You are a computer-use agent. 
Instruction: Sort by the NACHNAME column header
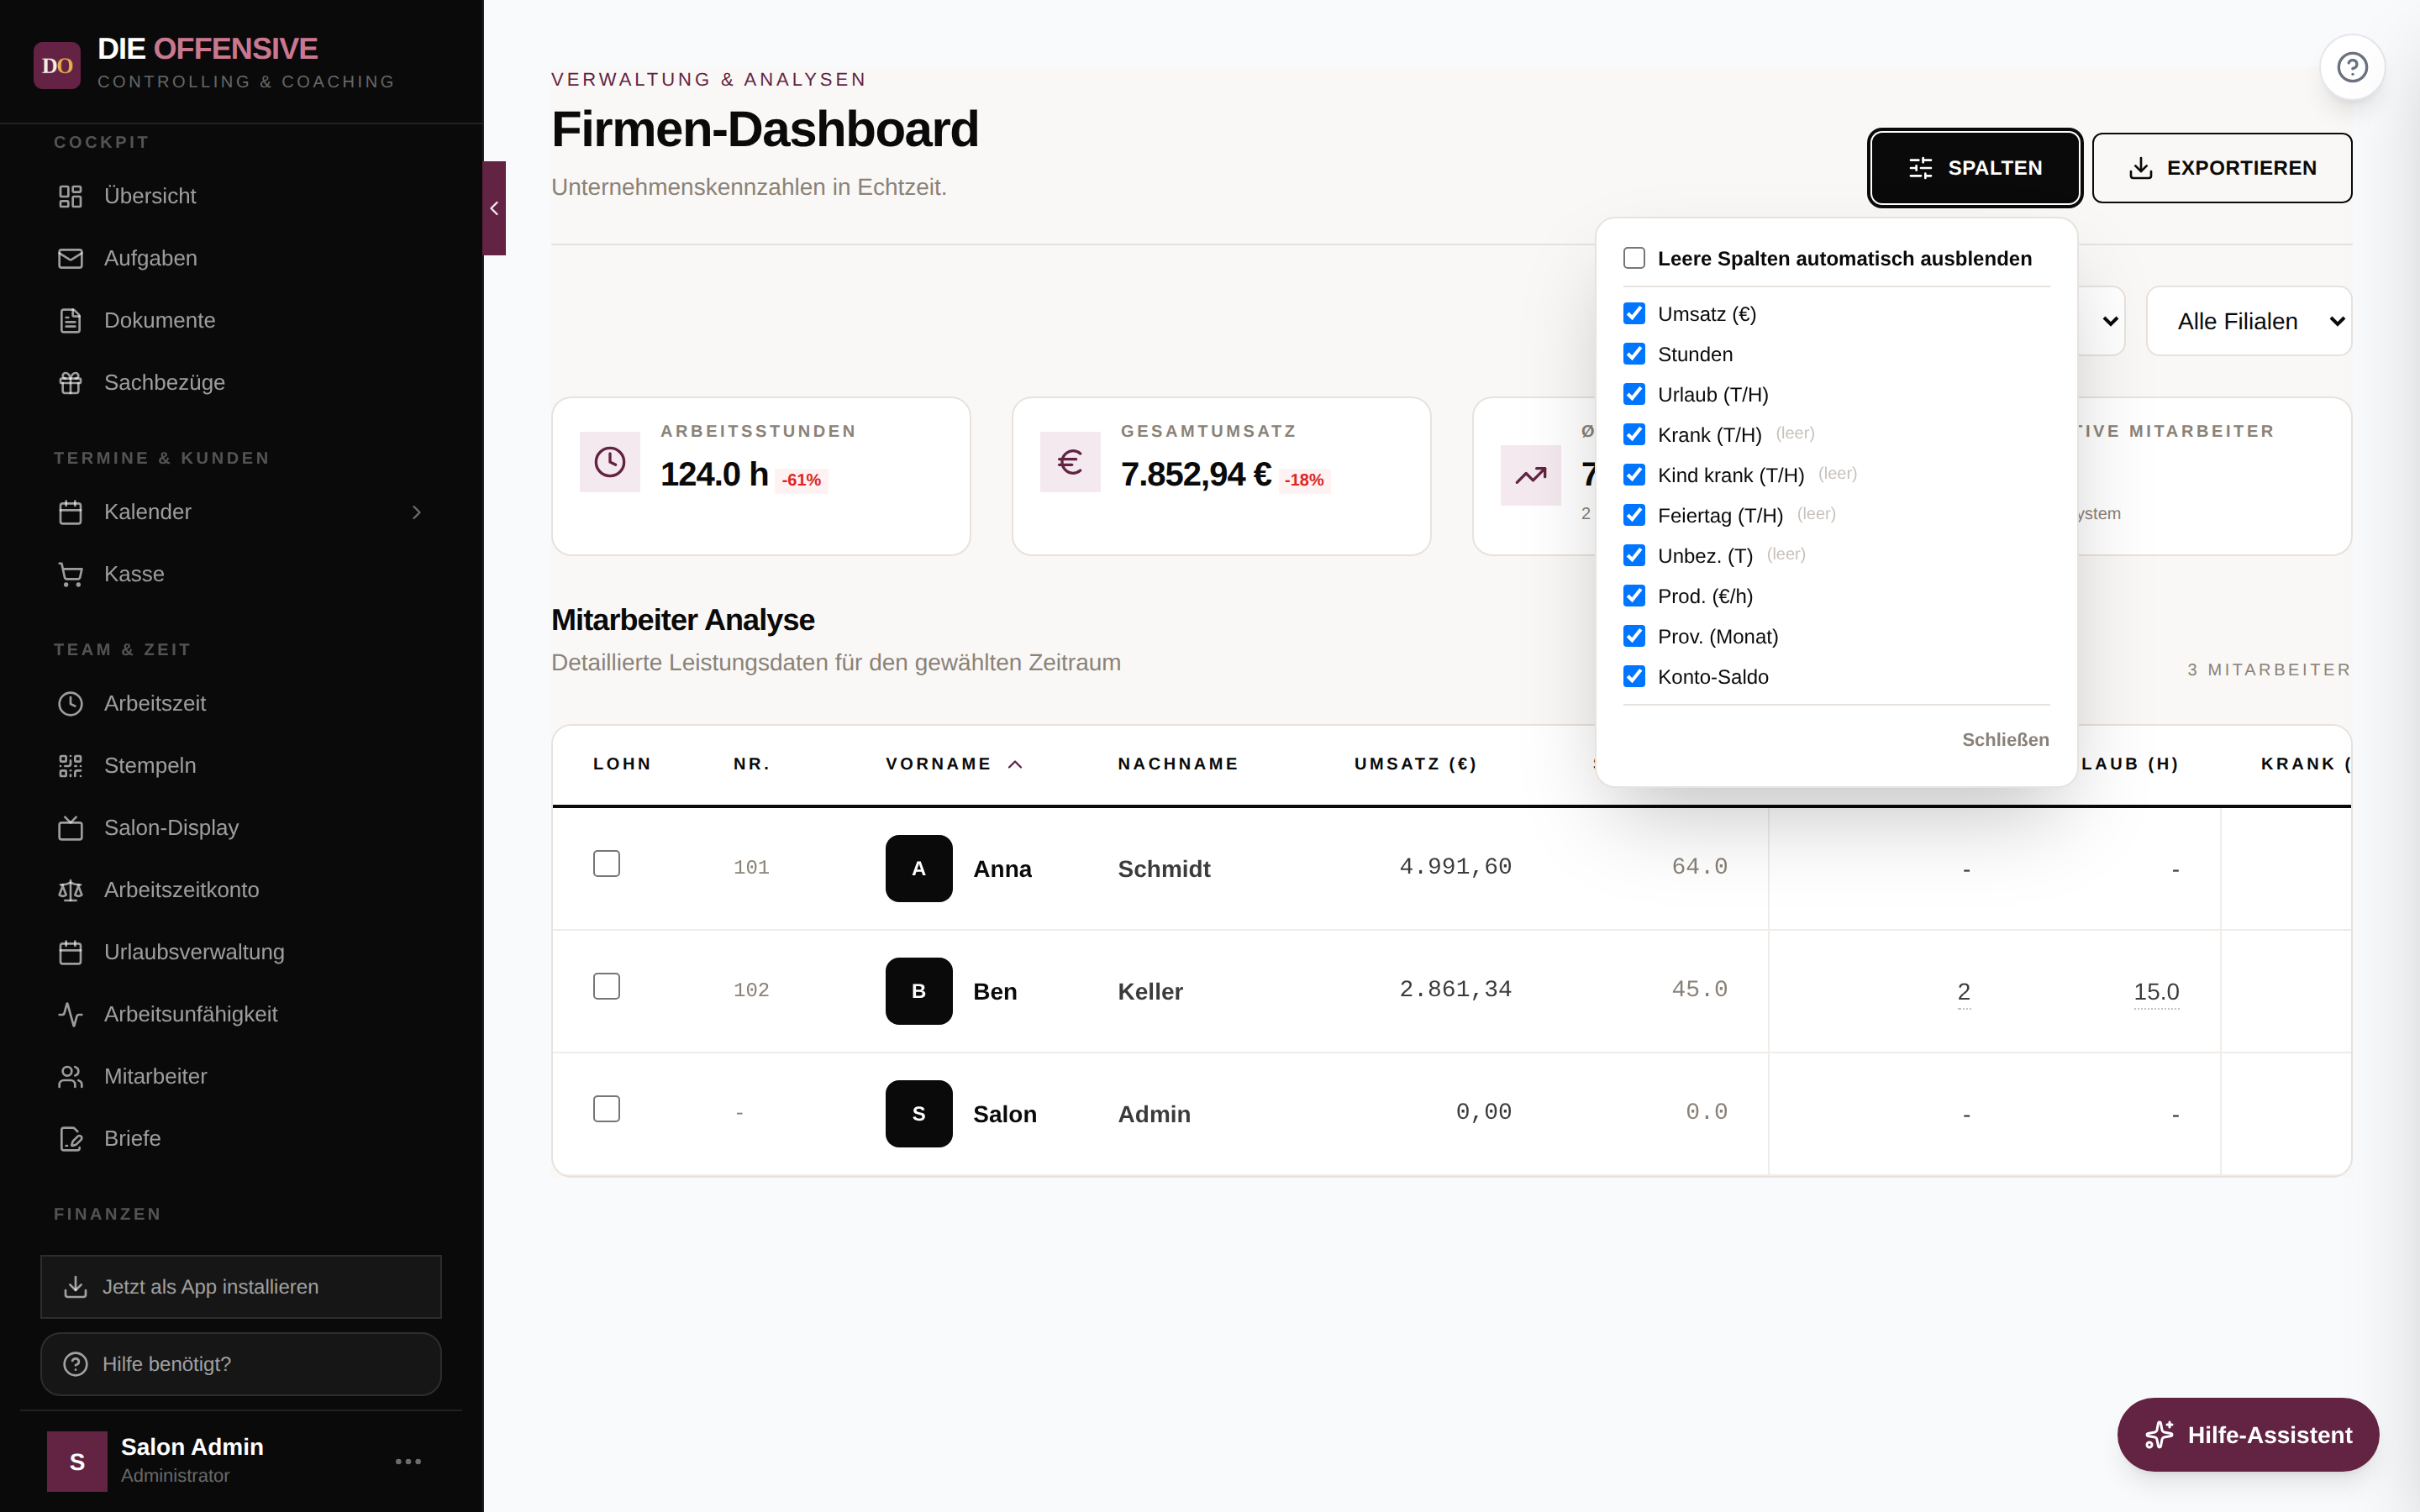pos(1178,764)
